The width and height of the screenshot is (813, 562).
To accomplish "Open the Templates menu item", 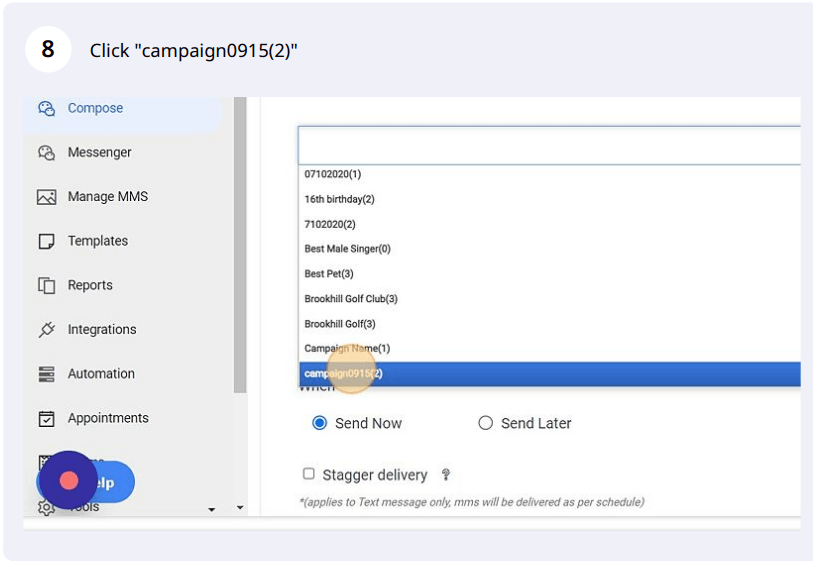I will click(x=98, y=241).
